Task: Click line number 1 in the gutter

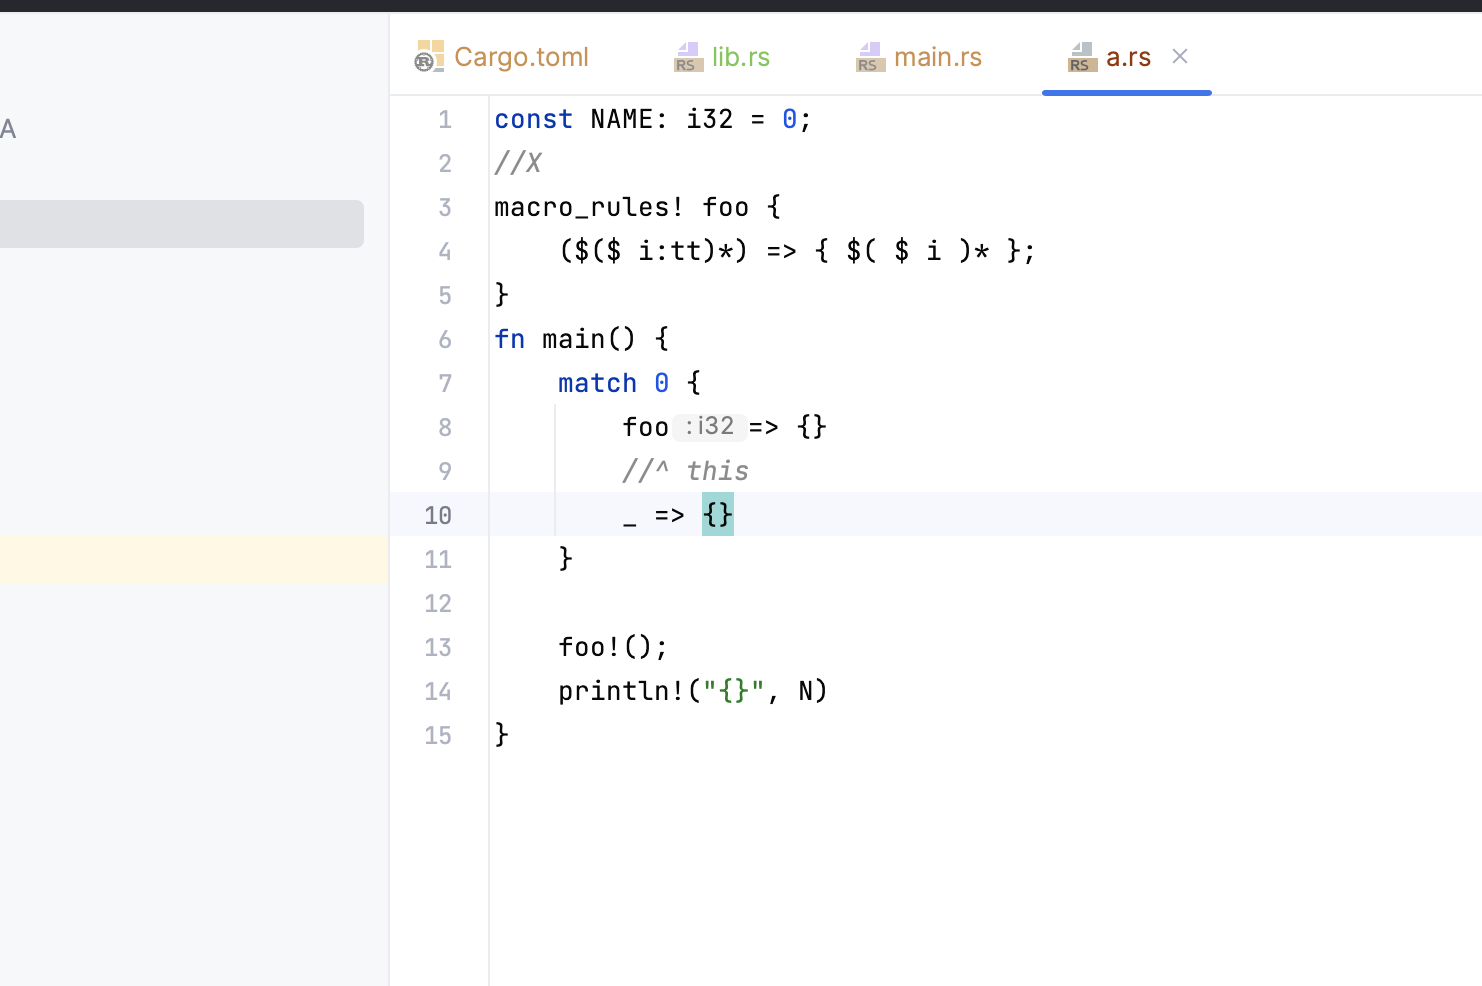Action: 445,119
